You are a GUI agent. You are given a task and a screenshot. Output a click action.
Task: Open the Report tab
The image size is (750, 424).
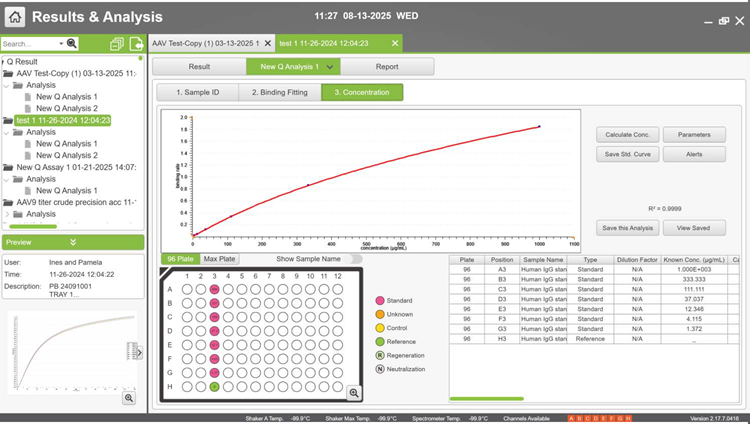[387, 66]
